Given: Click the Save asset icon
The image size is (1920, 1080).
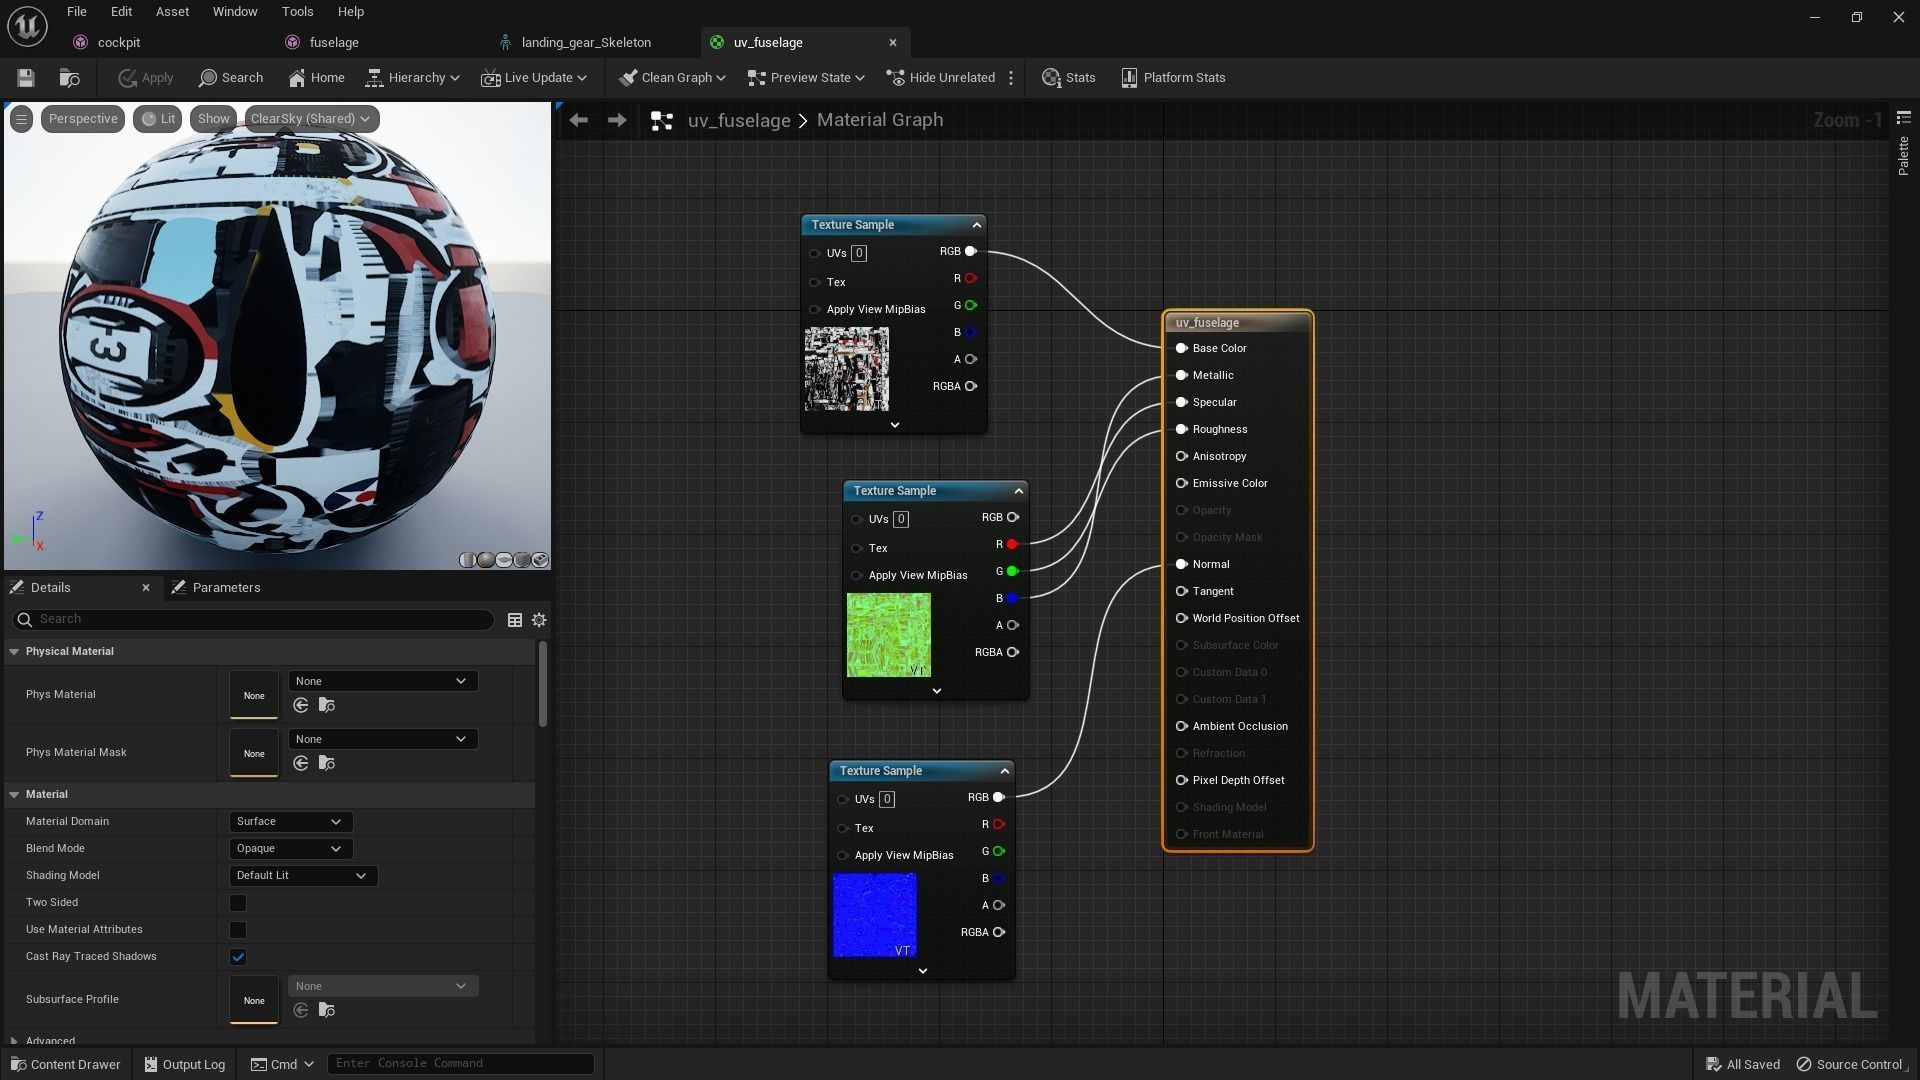Looking at the screenshot, I should pyautogui.click(x=26, y=78).
